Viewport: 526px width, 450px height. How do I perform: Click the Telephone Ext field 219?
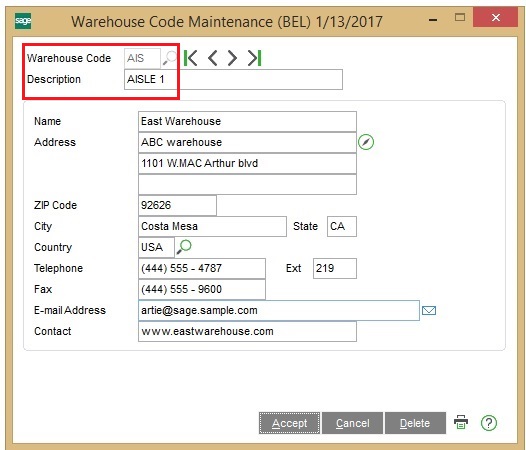click(335, 268)
